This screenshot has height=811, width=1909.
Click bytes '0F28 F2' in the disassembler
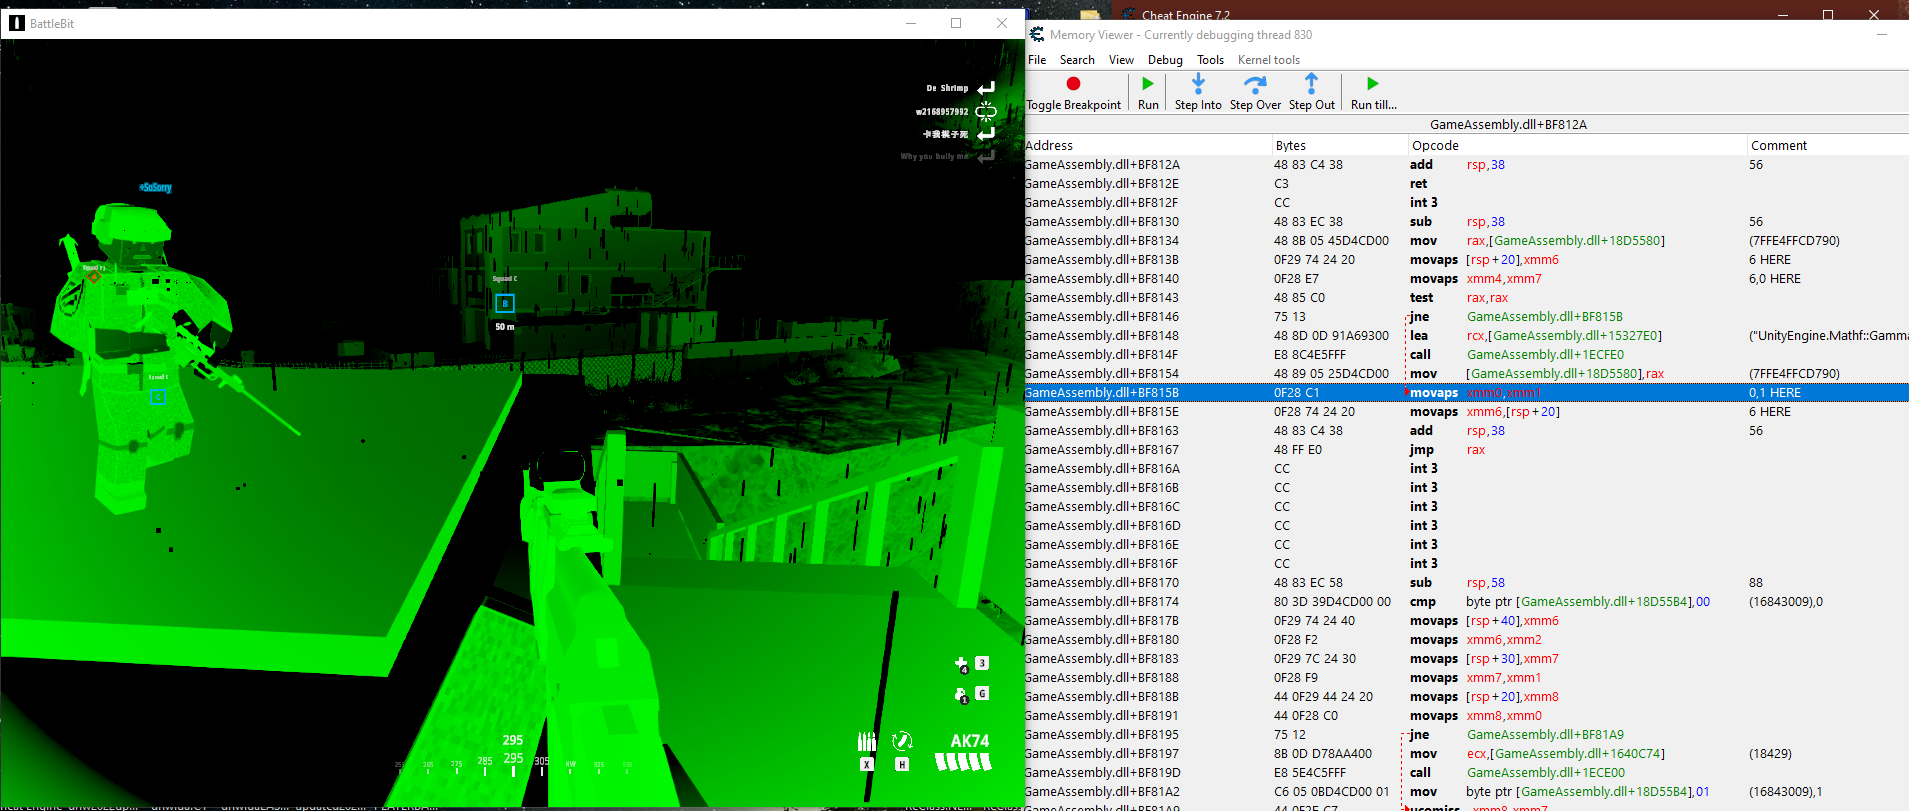[x=1295, y=640]
